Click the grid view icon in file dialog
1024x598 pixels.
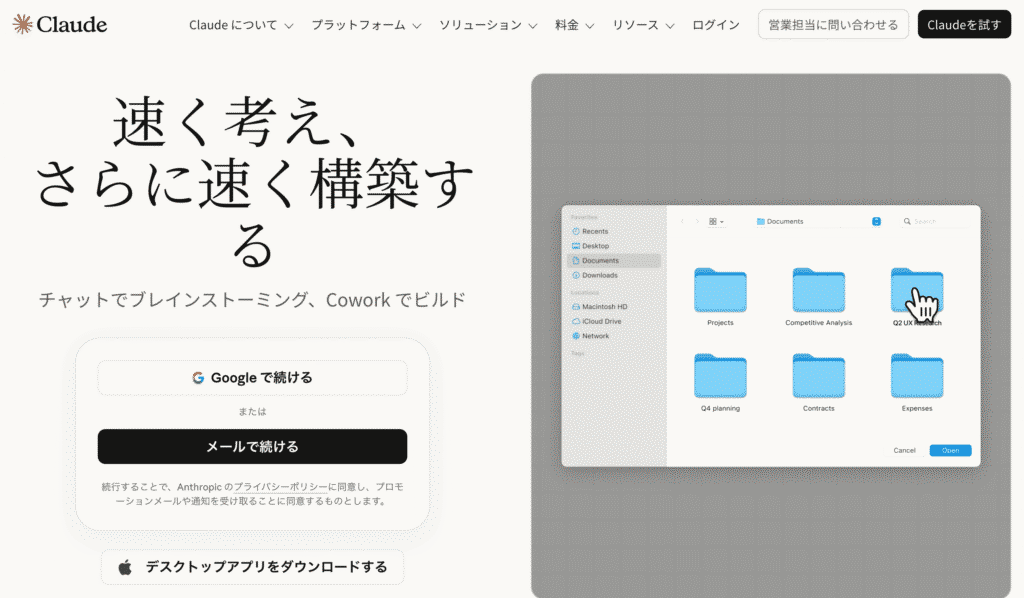click(x=712, y=221)
